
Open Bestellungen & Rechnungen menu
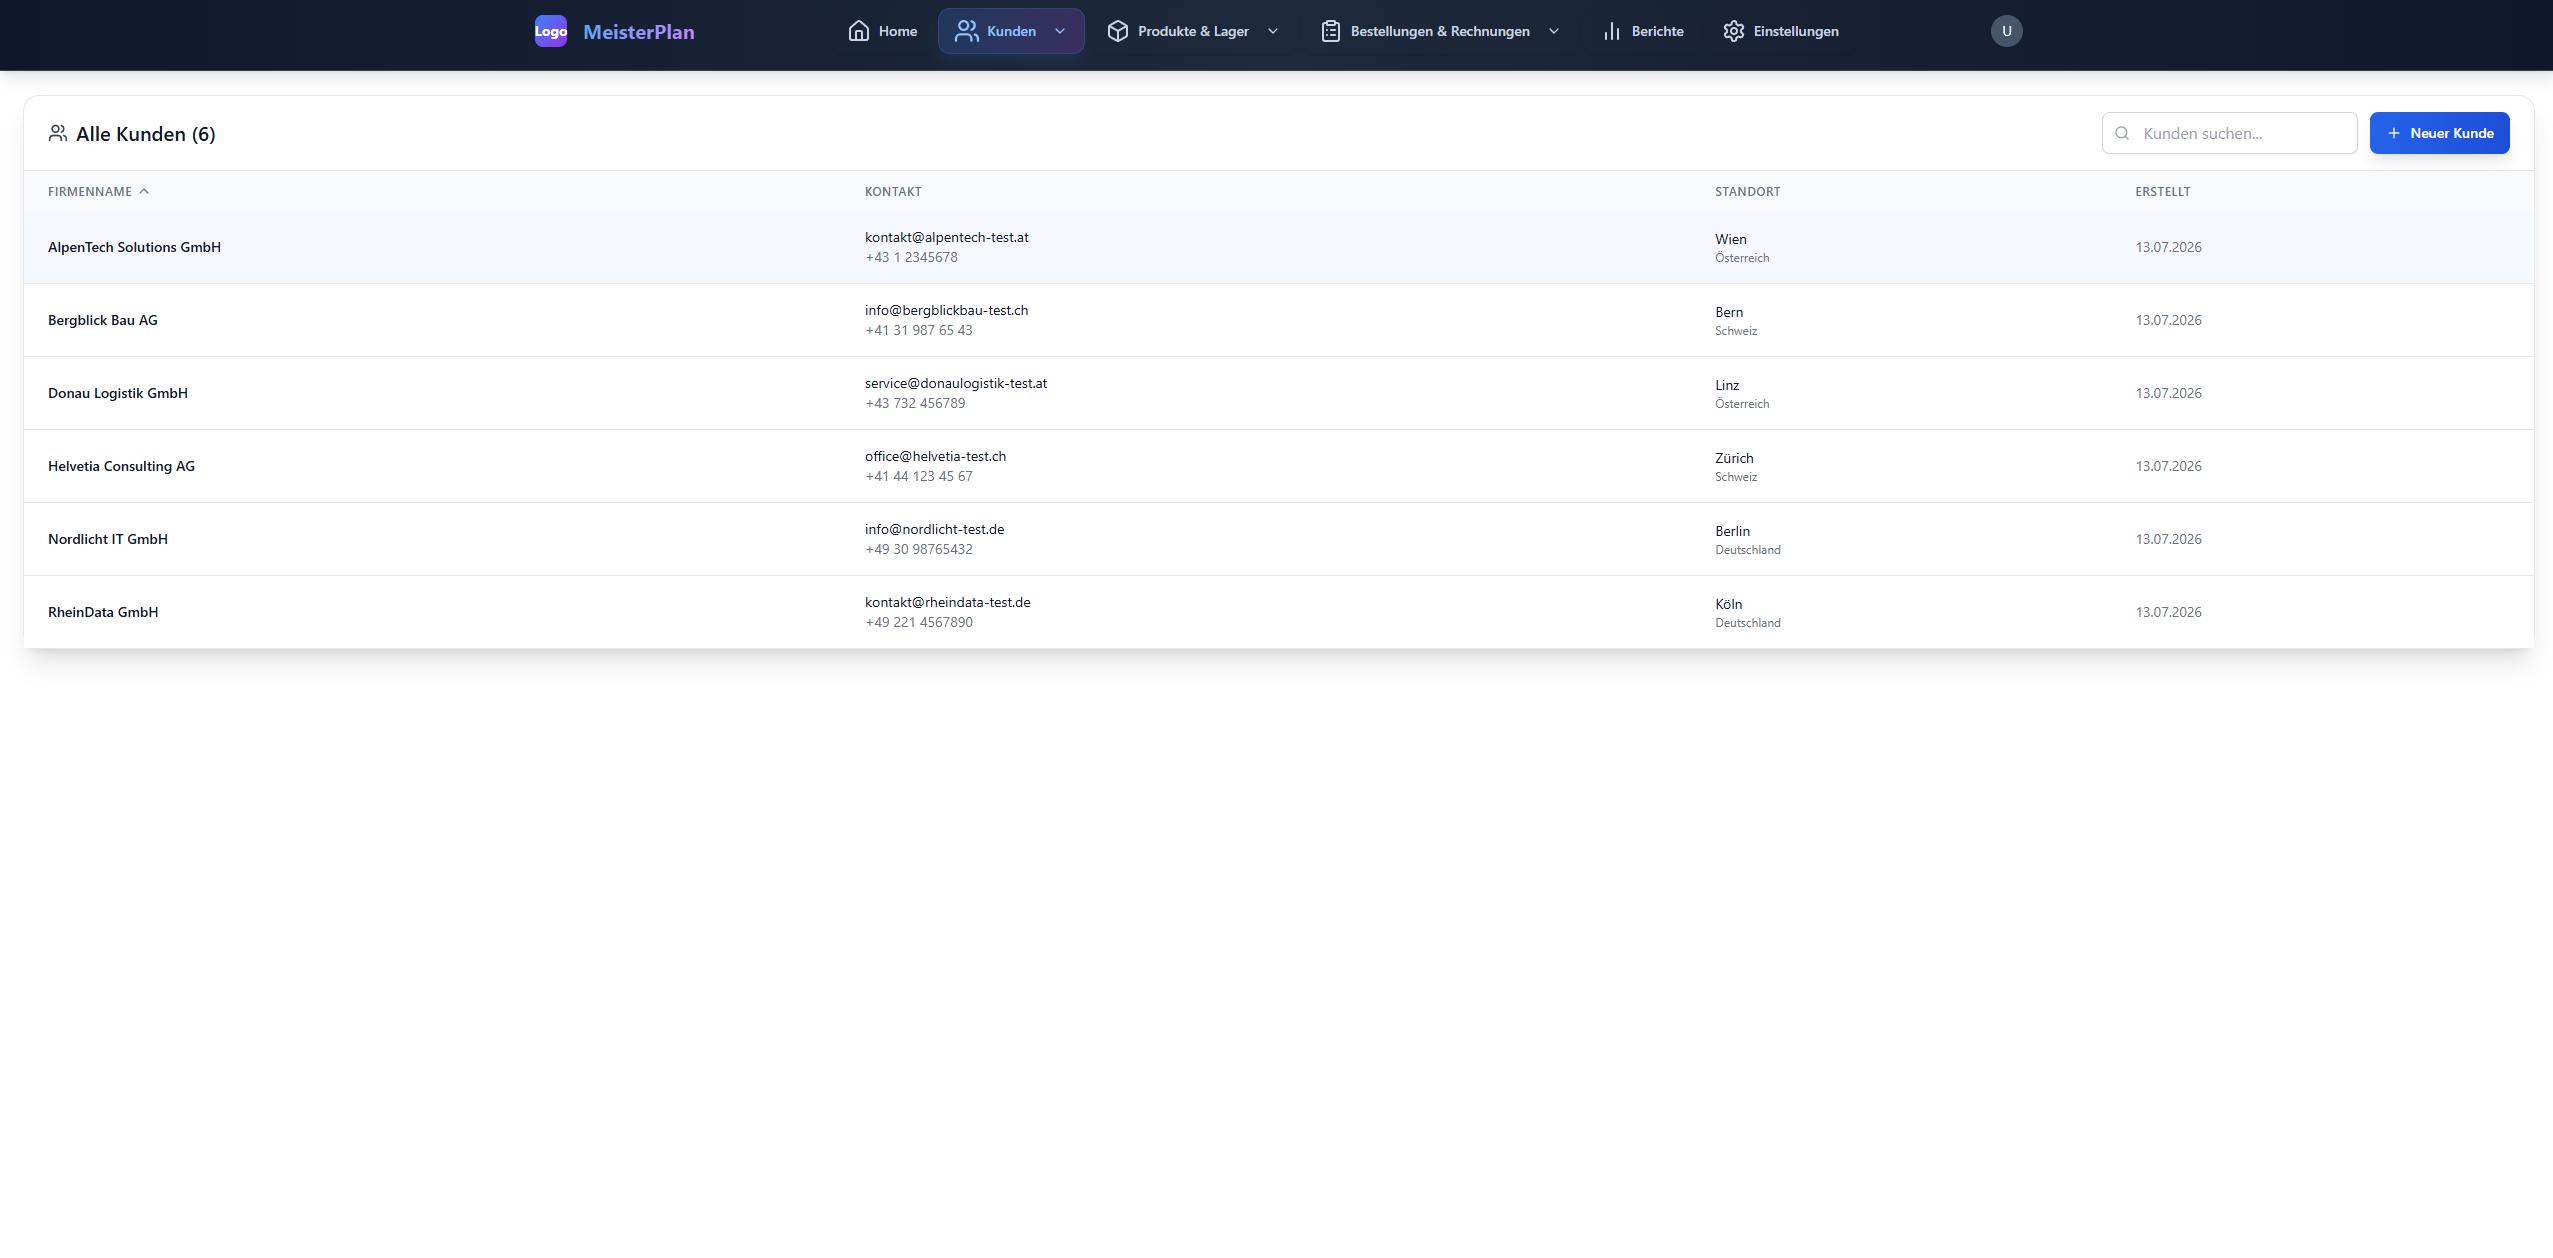[1440, 31]
